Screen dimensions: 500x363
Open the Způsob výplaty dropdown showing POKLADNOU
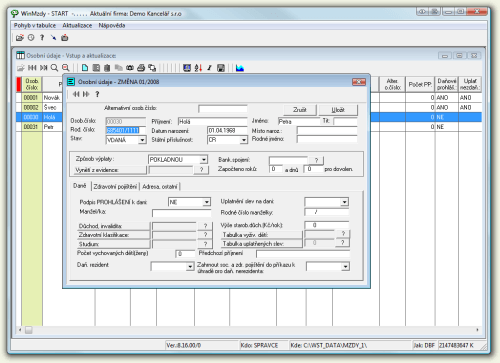pyautogui.click(x=204, y=160)
